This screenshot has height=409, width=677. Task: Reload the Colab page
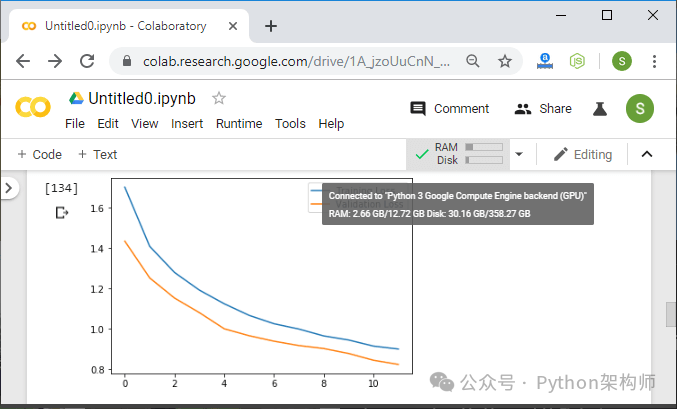(87, 61)
